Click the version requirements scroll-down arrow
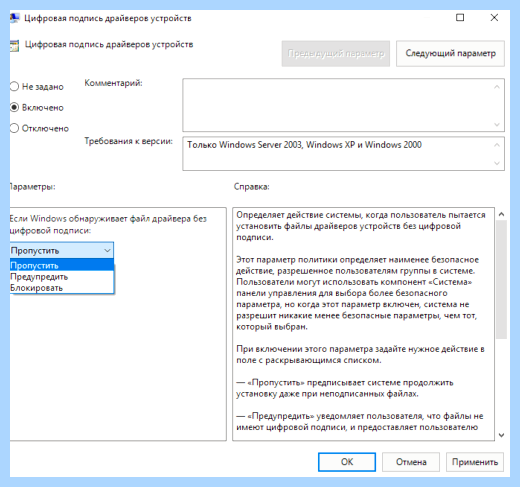520x487 pixels. point(497,163)
